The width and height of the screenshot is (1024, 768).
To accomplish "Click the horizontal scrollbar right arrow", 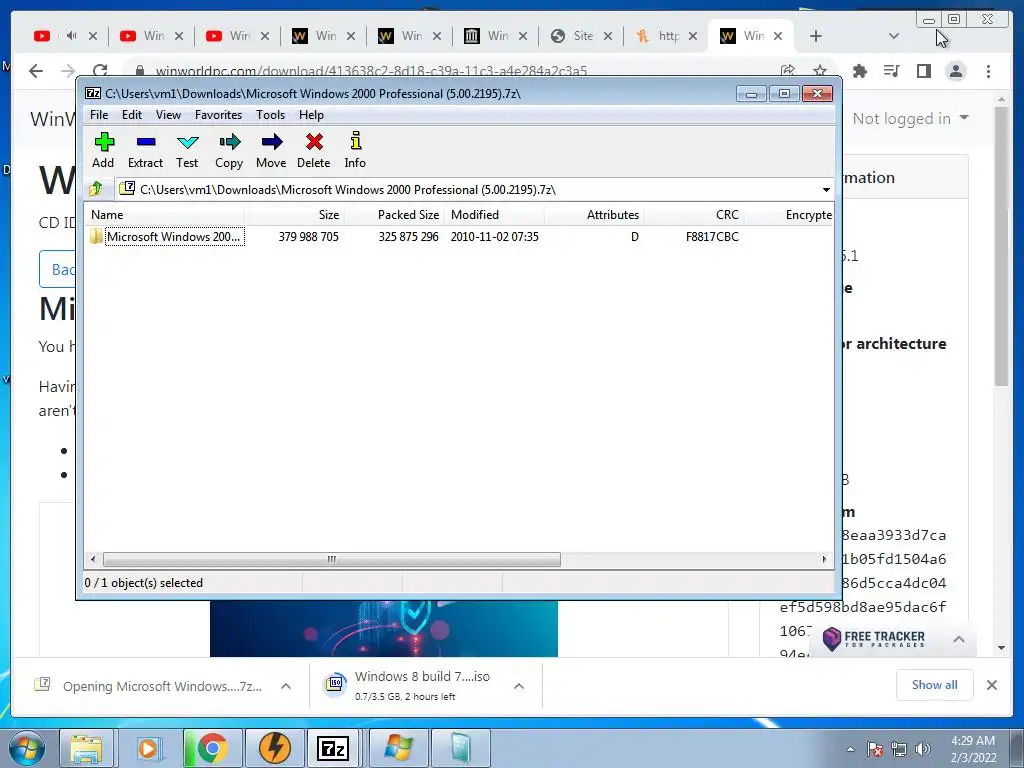I will click(824, 559).
